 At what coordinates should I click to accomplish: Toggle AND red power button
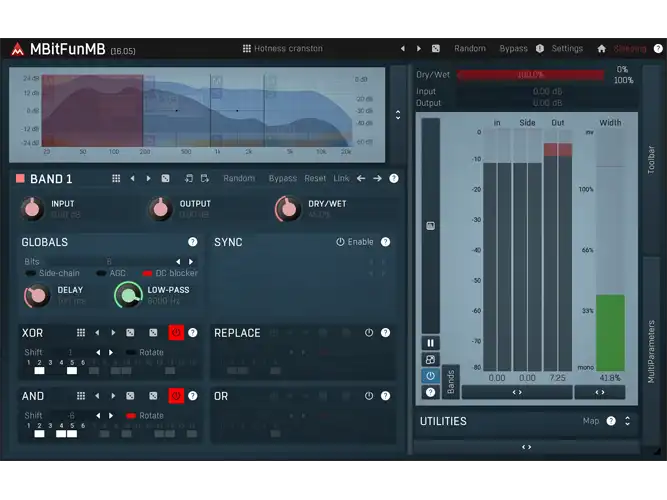point(176,396)
